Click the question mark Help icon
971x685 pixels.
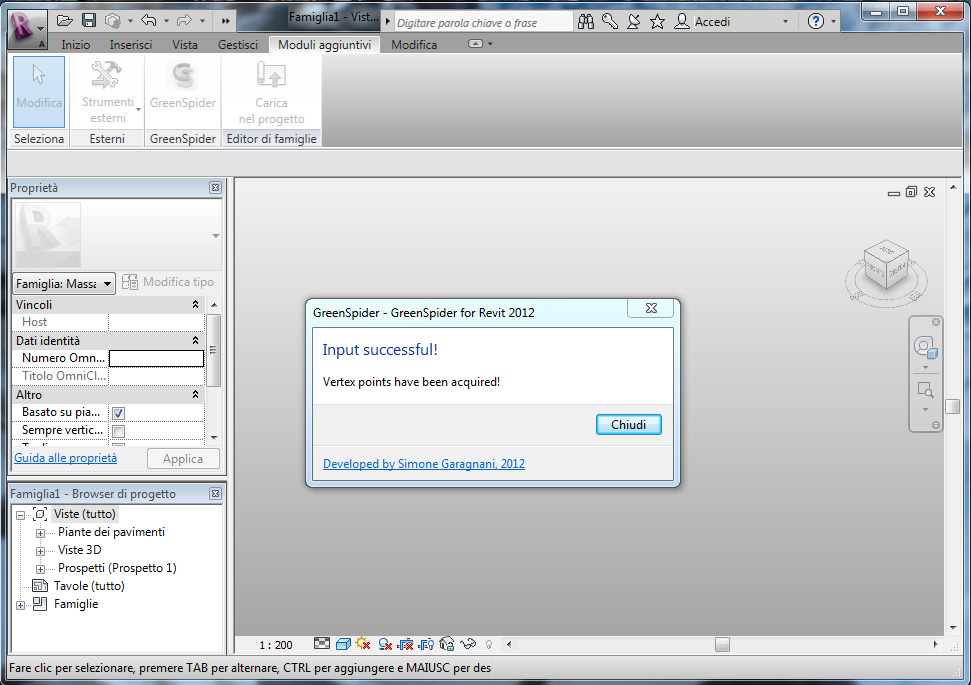pyautogui.click(x=816, y=22)
